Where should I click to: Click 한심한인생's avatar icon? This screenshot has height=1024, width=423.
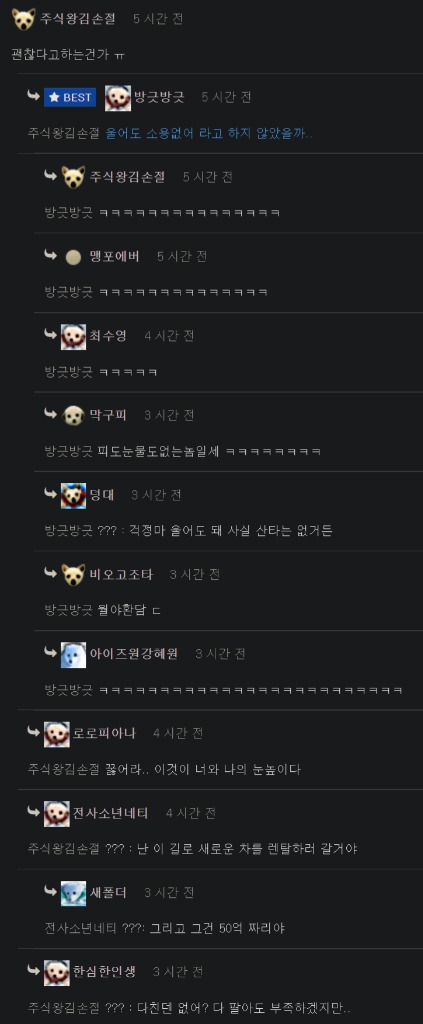click(x=57, y=972)
